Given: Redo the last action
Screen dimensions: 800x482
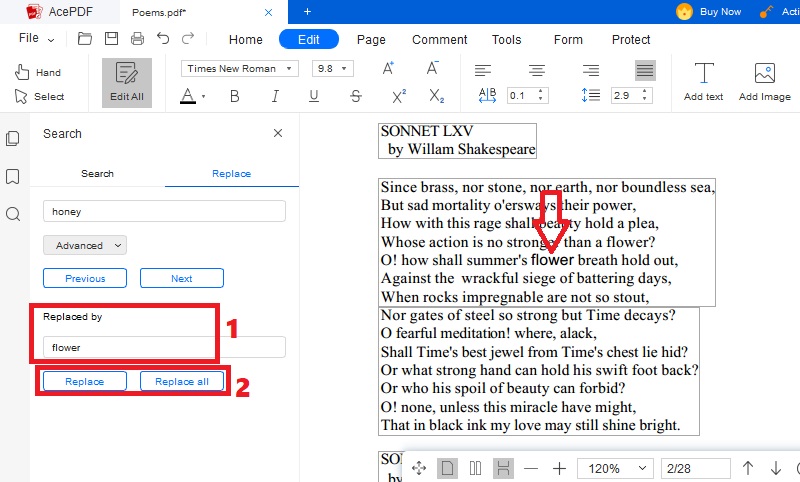Looking at the screenshot, I should (188, 38).
